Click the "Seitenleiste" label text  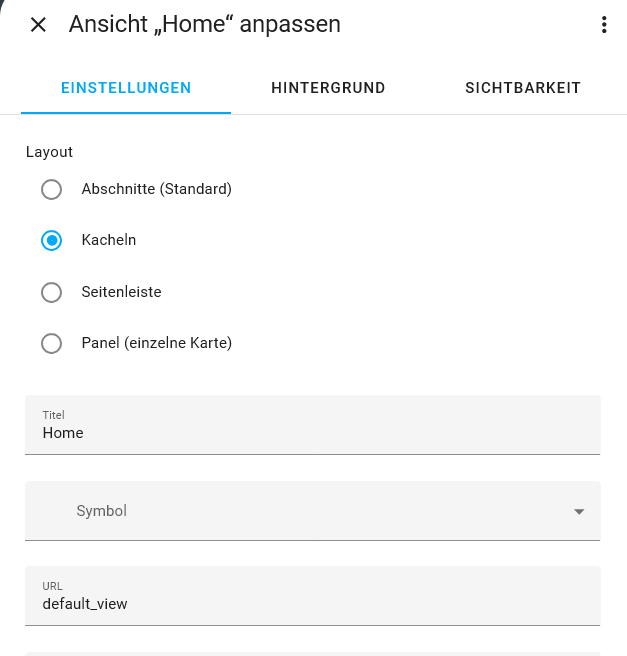tap(121, 293)
